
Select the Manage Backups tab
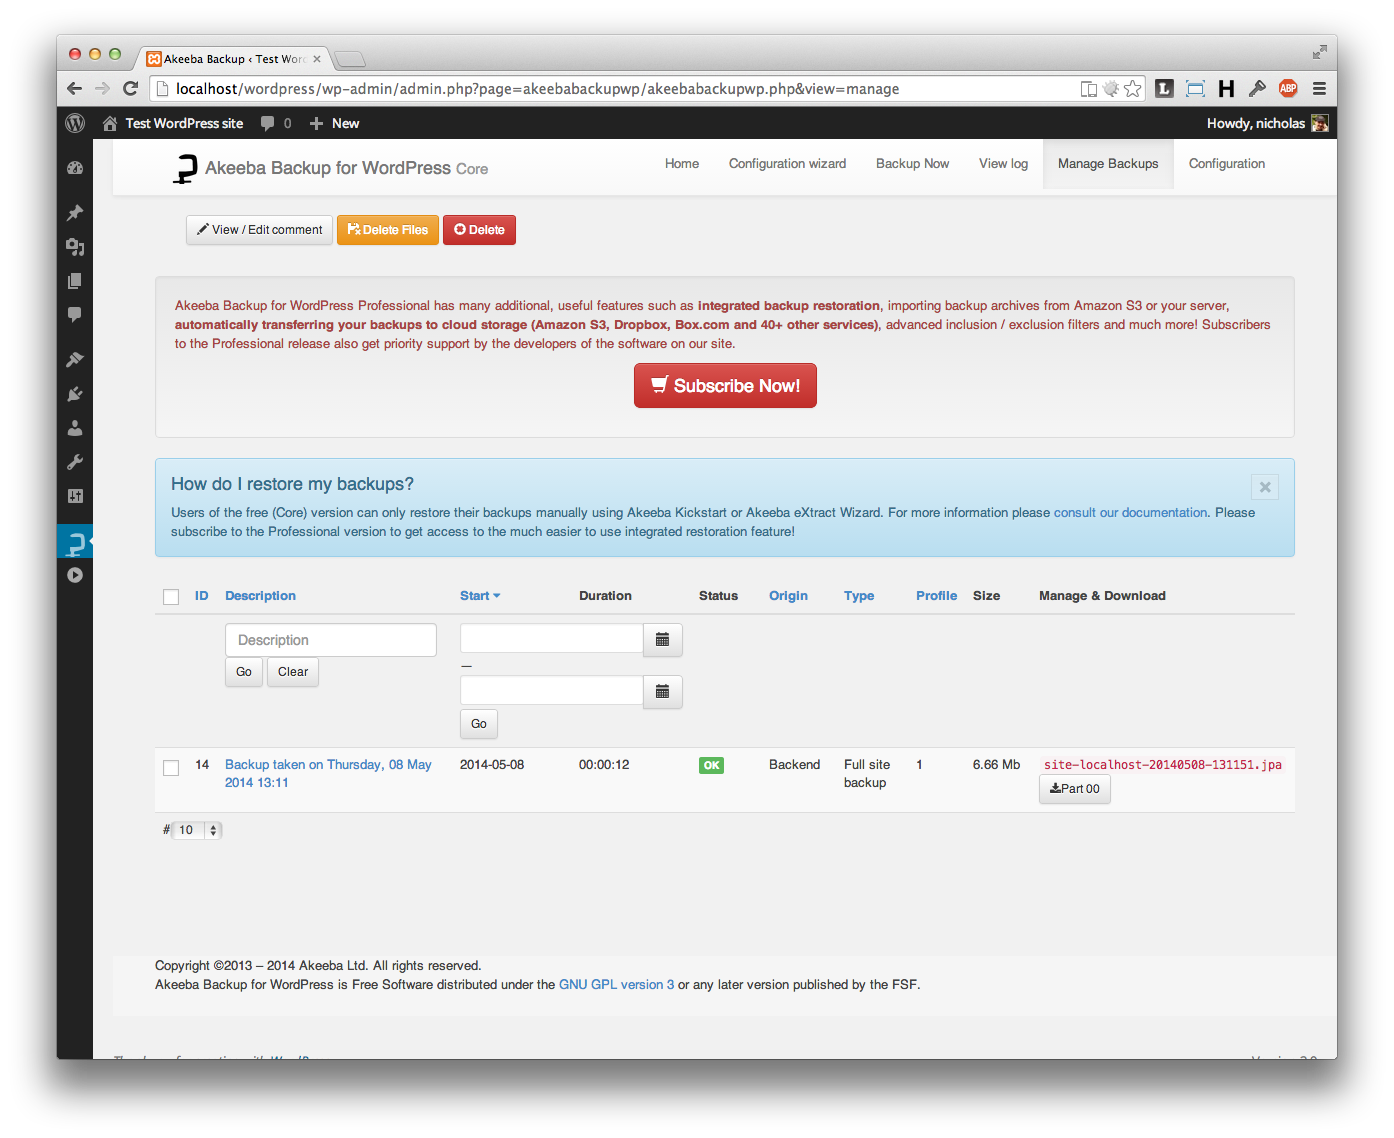1108,164
